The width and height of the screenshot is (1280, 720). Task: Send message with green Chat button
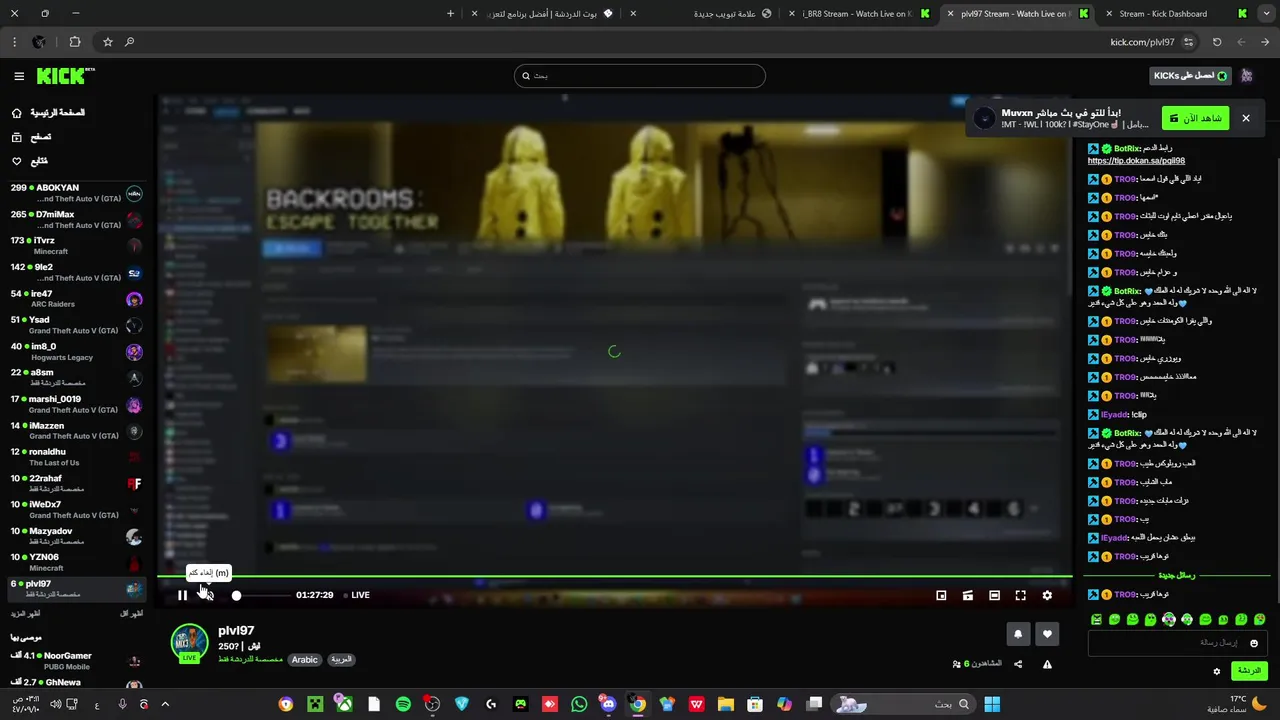(x=1250, y=671)
